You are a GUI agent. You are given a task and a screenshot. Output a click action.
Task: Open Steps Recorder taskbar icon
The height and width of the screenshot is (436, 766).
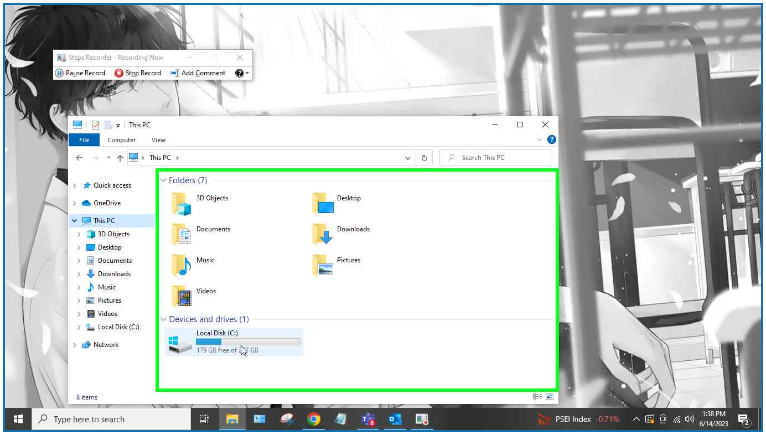point(422,419)
